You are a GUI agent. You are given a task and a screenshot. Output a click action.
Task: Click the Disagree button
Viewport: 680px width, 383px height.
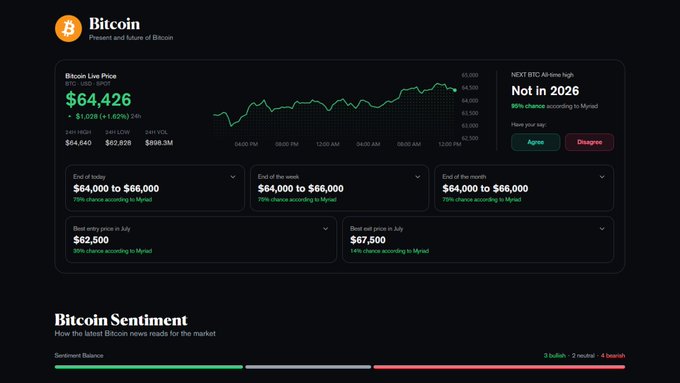589,142
